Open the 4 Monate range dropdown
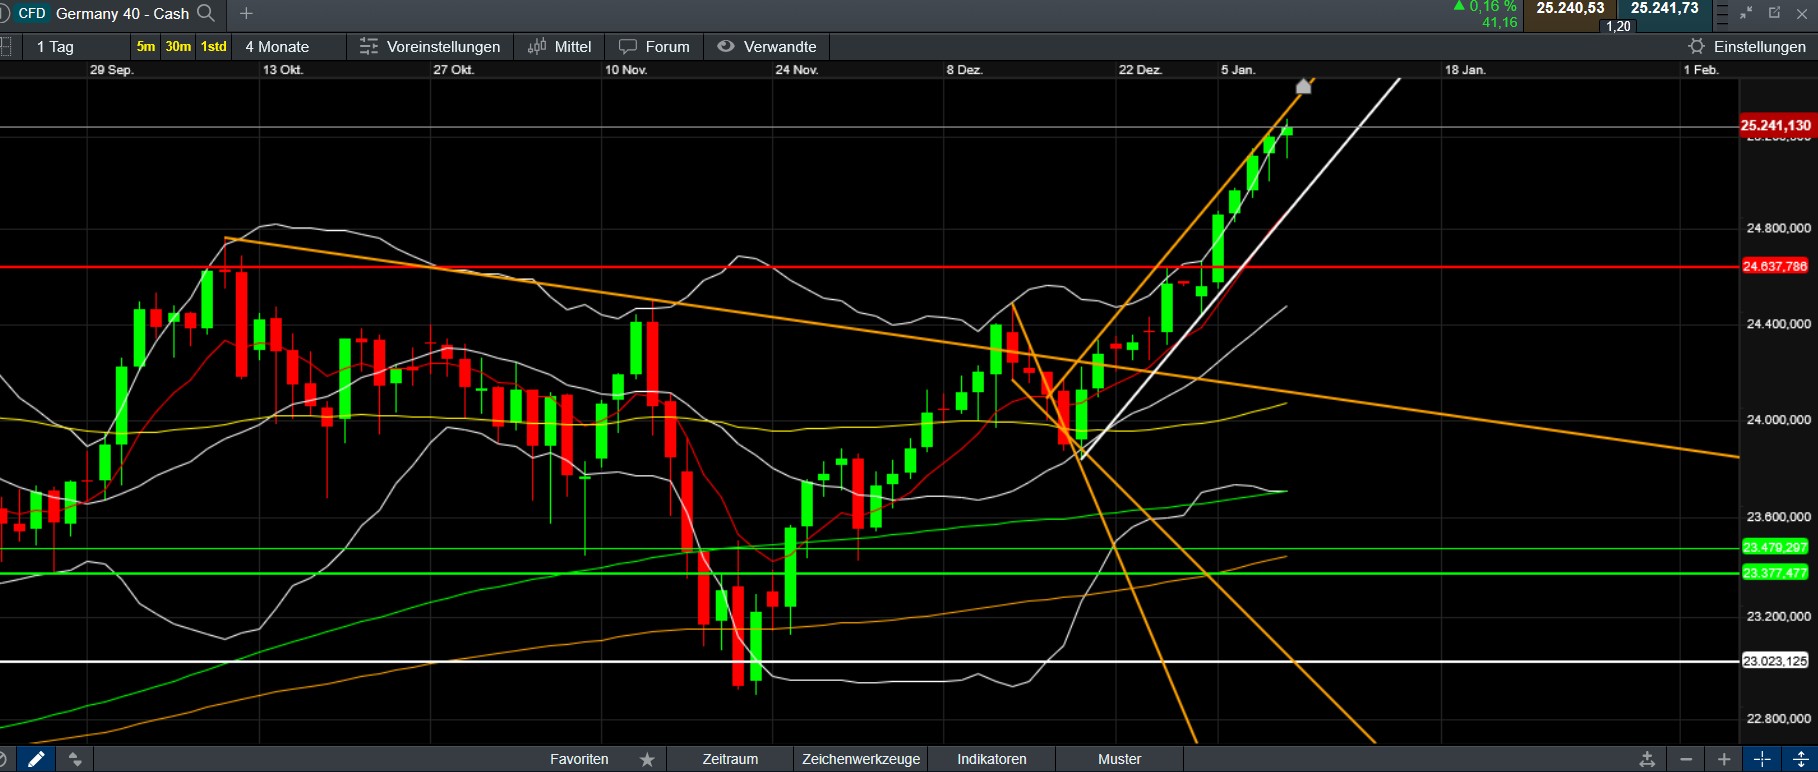The width and height of the screenshot is (1818, 772). tap(277, 47)
